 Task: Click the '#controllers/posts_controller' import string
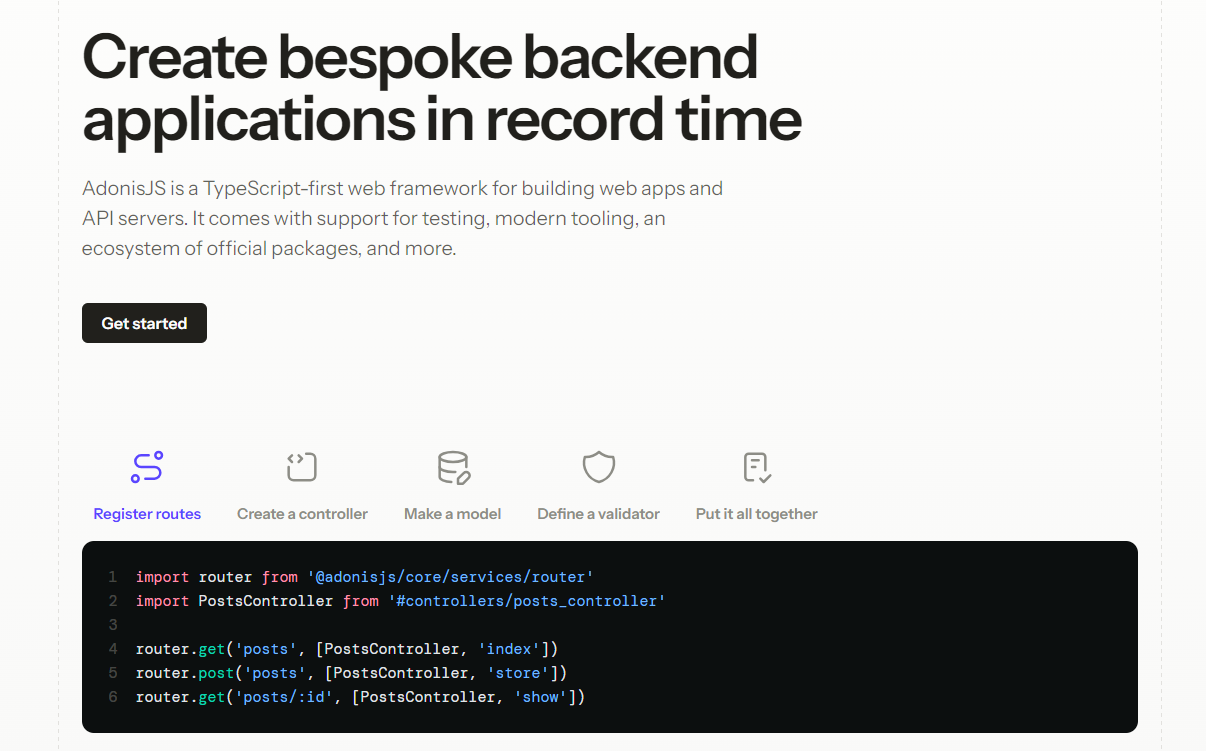click(x=527, y=601)
